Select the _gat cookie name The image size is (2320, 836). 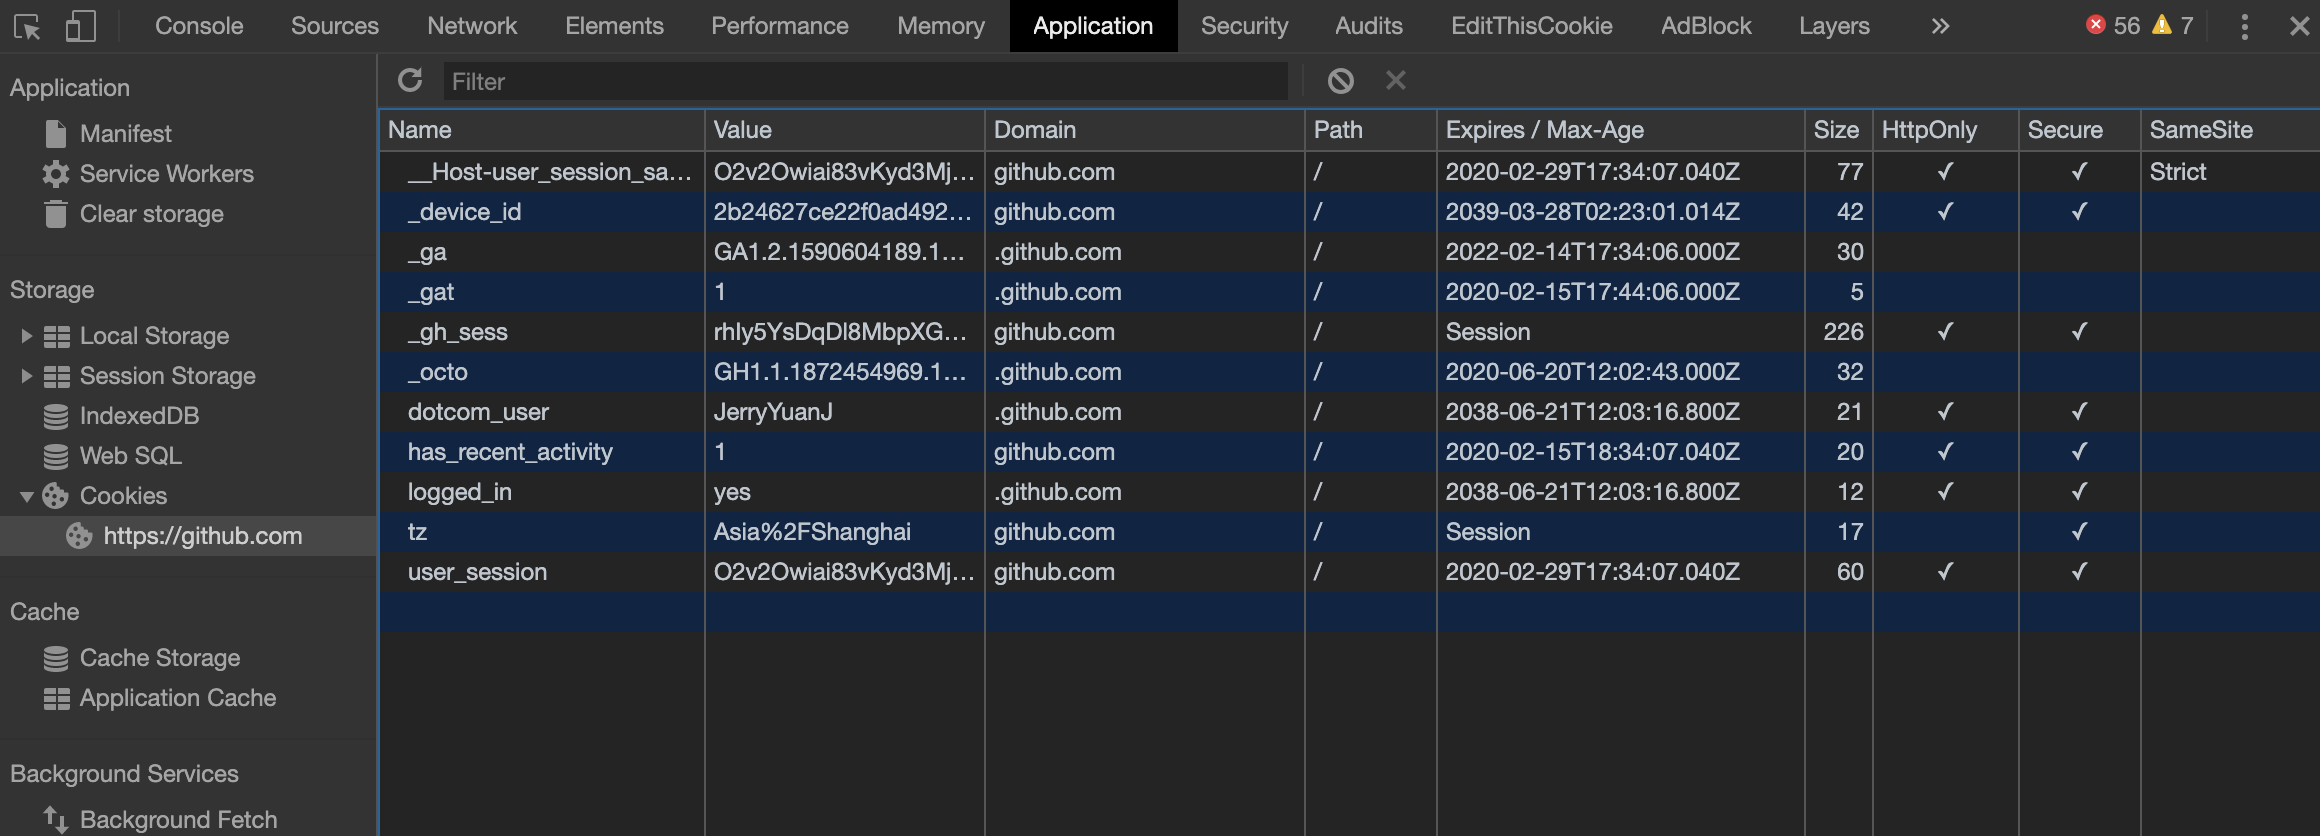point(431,292)
